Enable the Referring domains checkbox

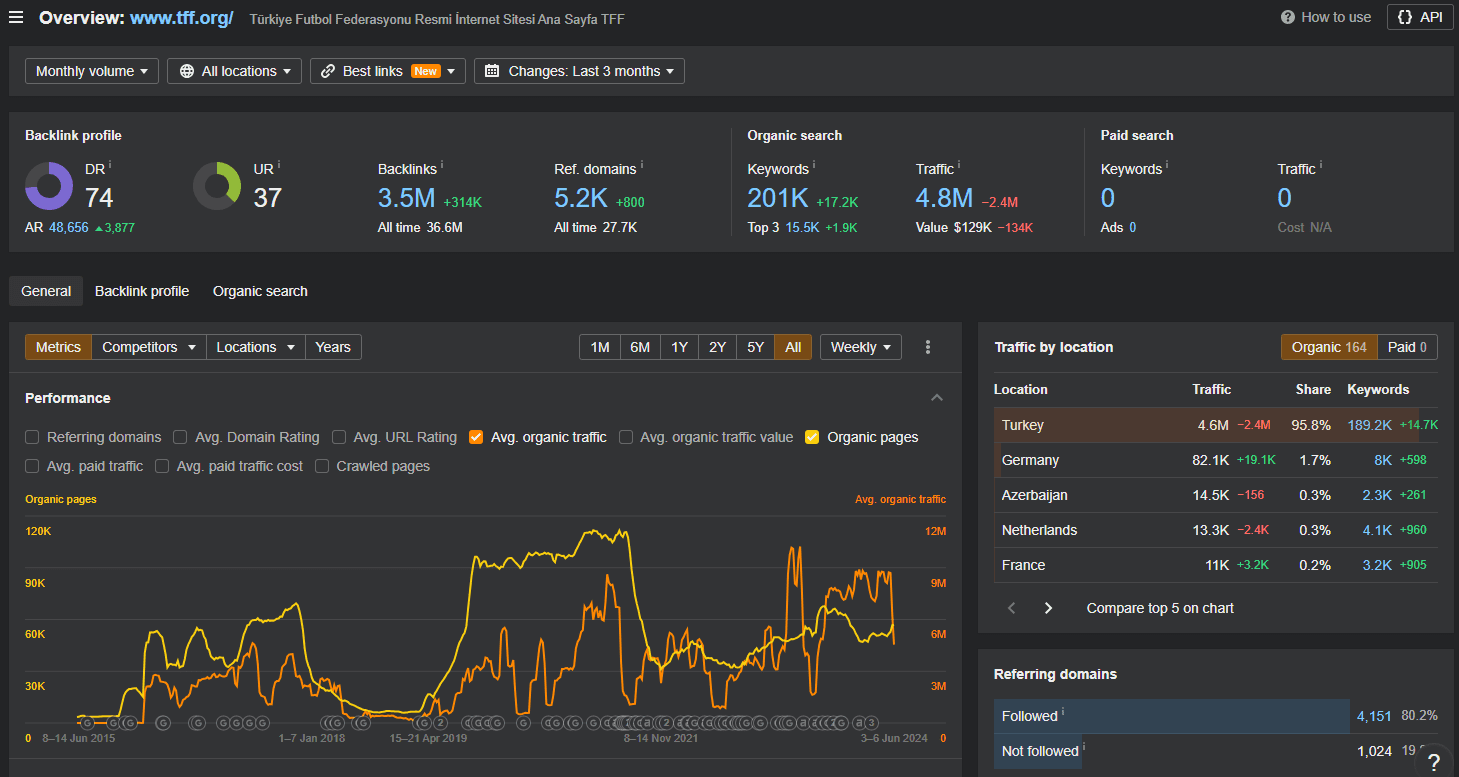(x=32, y=437)
